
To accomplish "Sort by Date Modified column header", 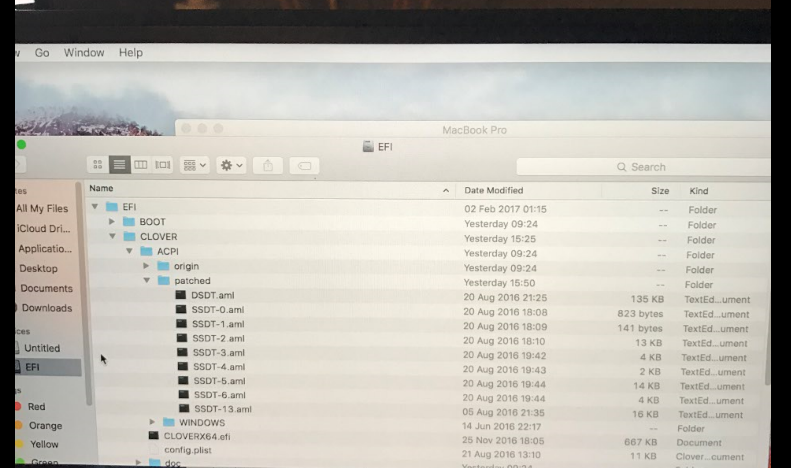I will click(x=493, y=190).
